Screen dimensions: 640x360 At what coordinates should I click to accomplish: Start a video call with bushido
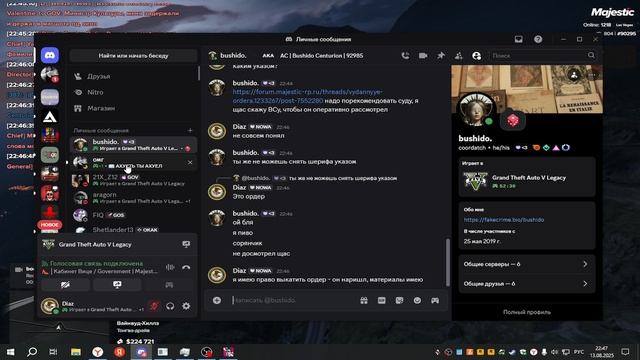[x=423, y=56]
